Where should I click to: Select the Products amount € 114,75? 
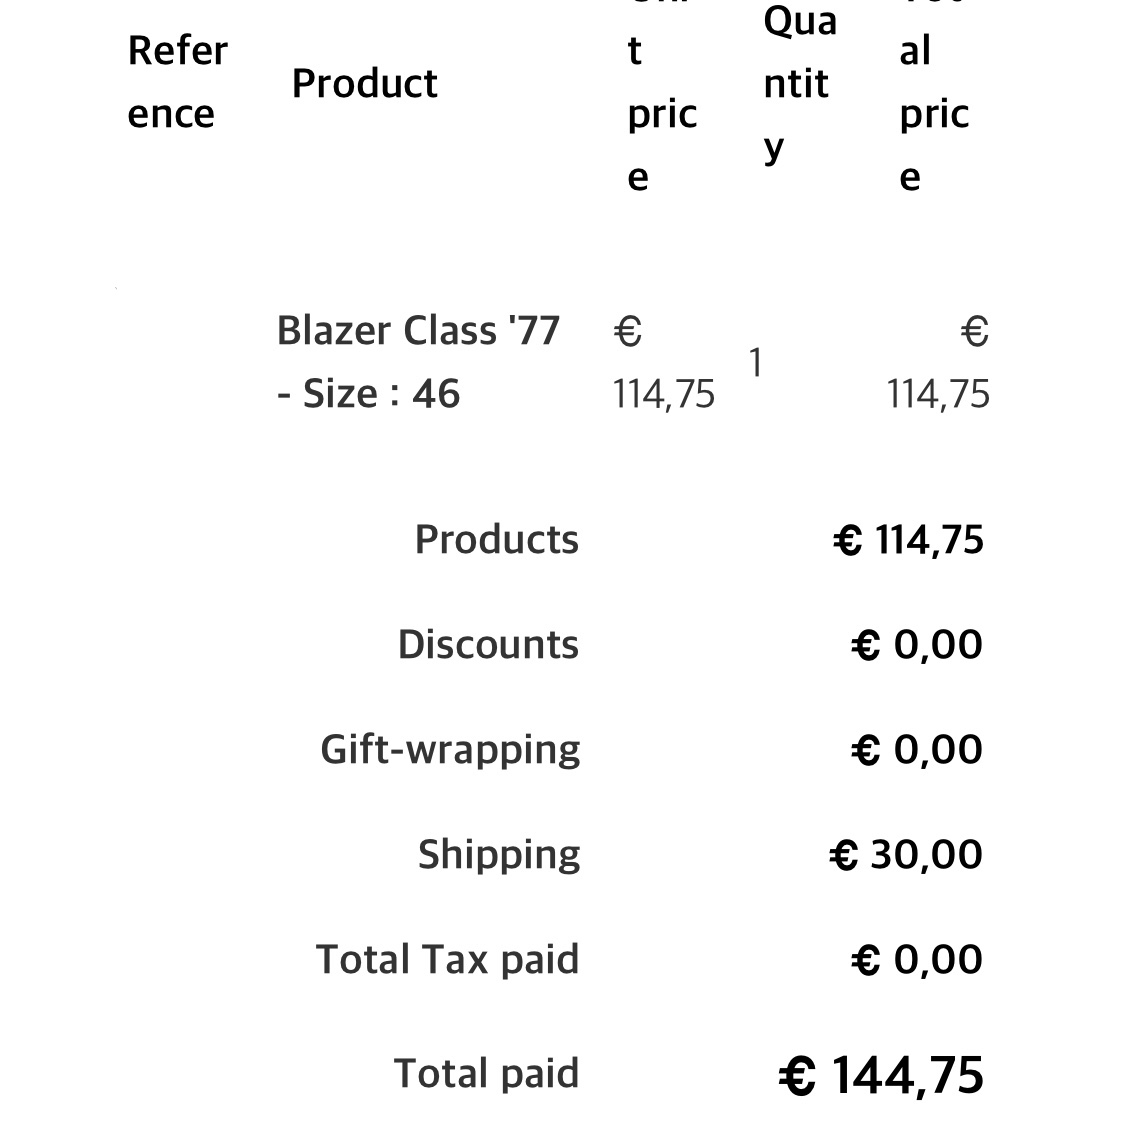point(908,540)
